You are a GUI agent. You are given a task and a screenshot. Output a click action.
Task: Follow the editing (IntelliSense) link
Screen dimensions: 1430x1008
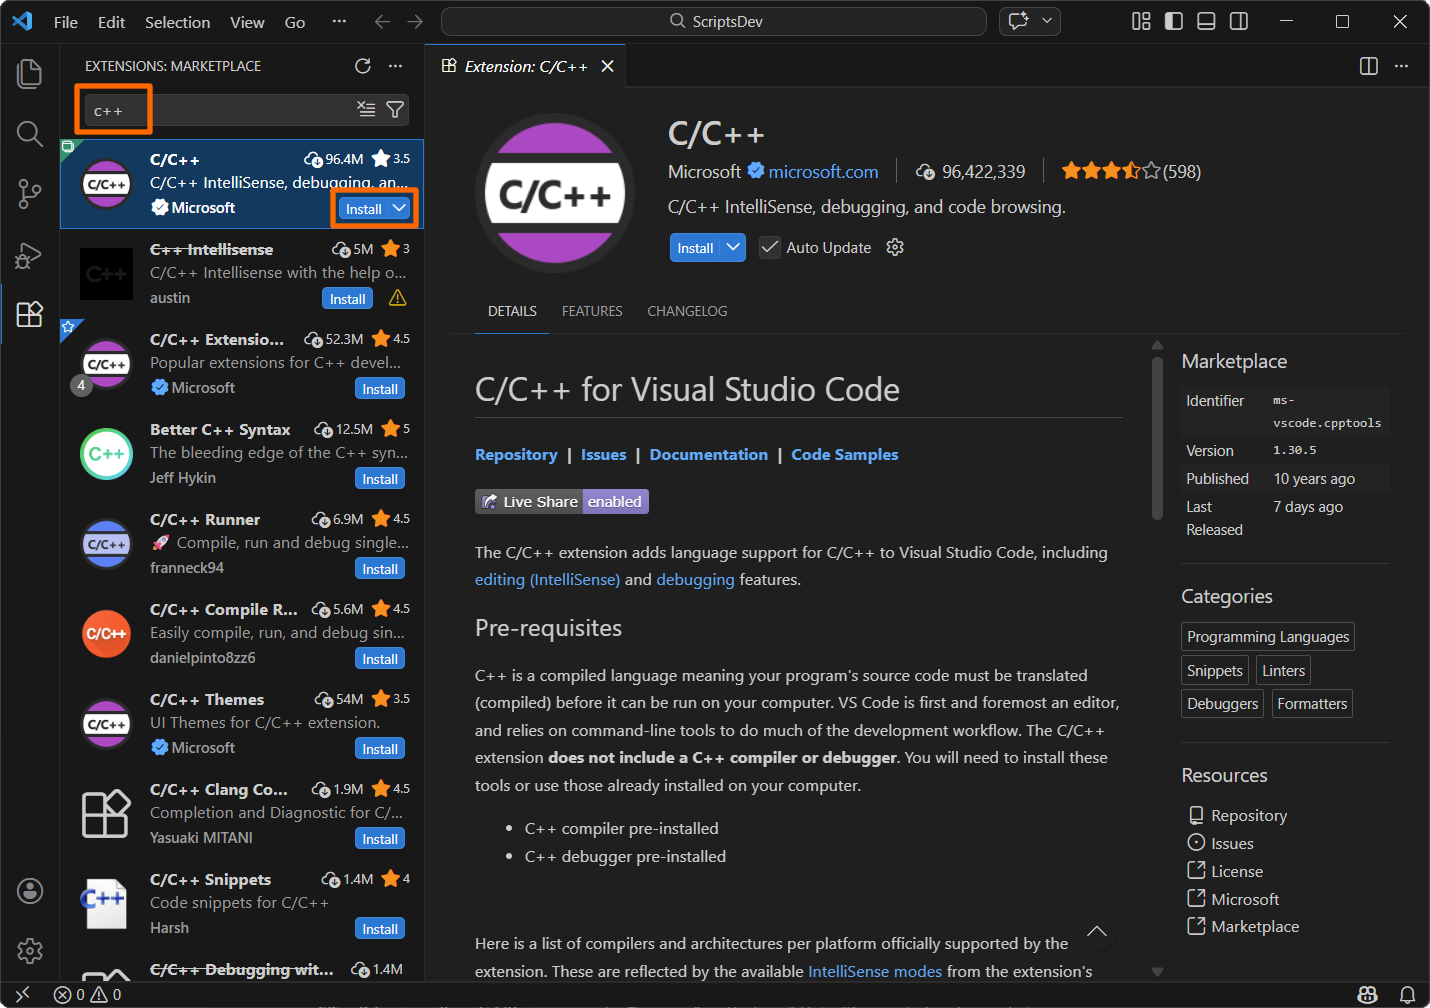click(547, 579)
